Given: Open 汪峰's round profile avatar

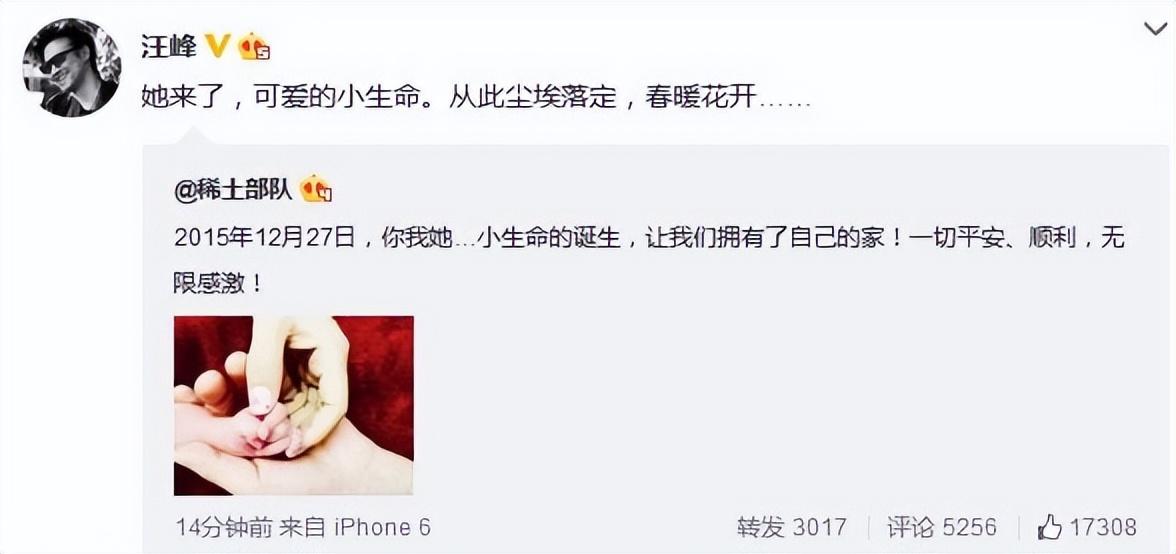Looking at the screenshot, I should pyautogui.click(x=72, y=67).
